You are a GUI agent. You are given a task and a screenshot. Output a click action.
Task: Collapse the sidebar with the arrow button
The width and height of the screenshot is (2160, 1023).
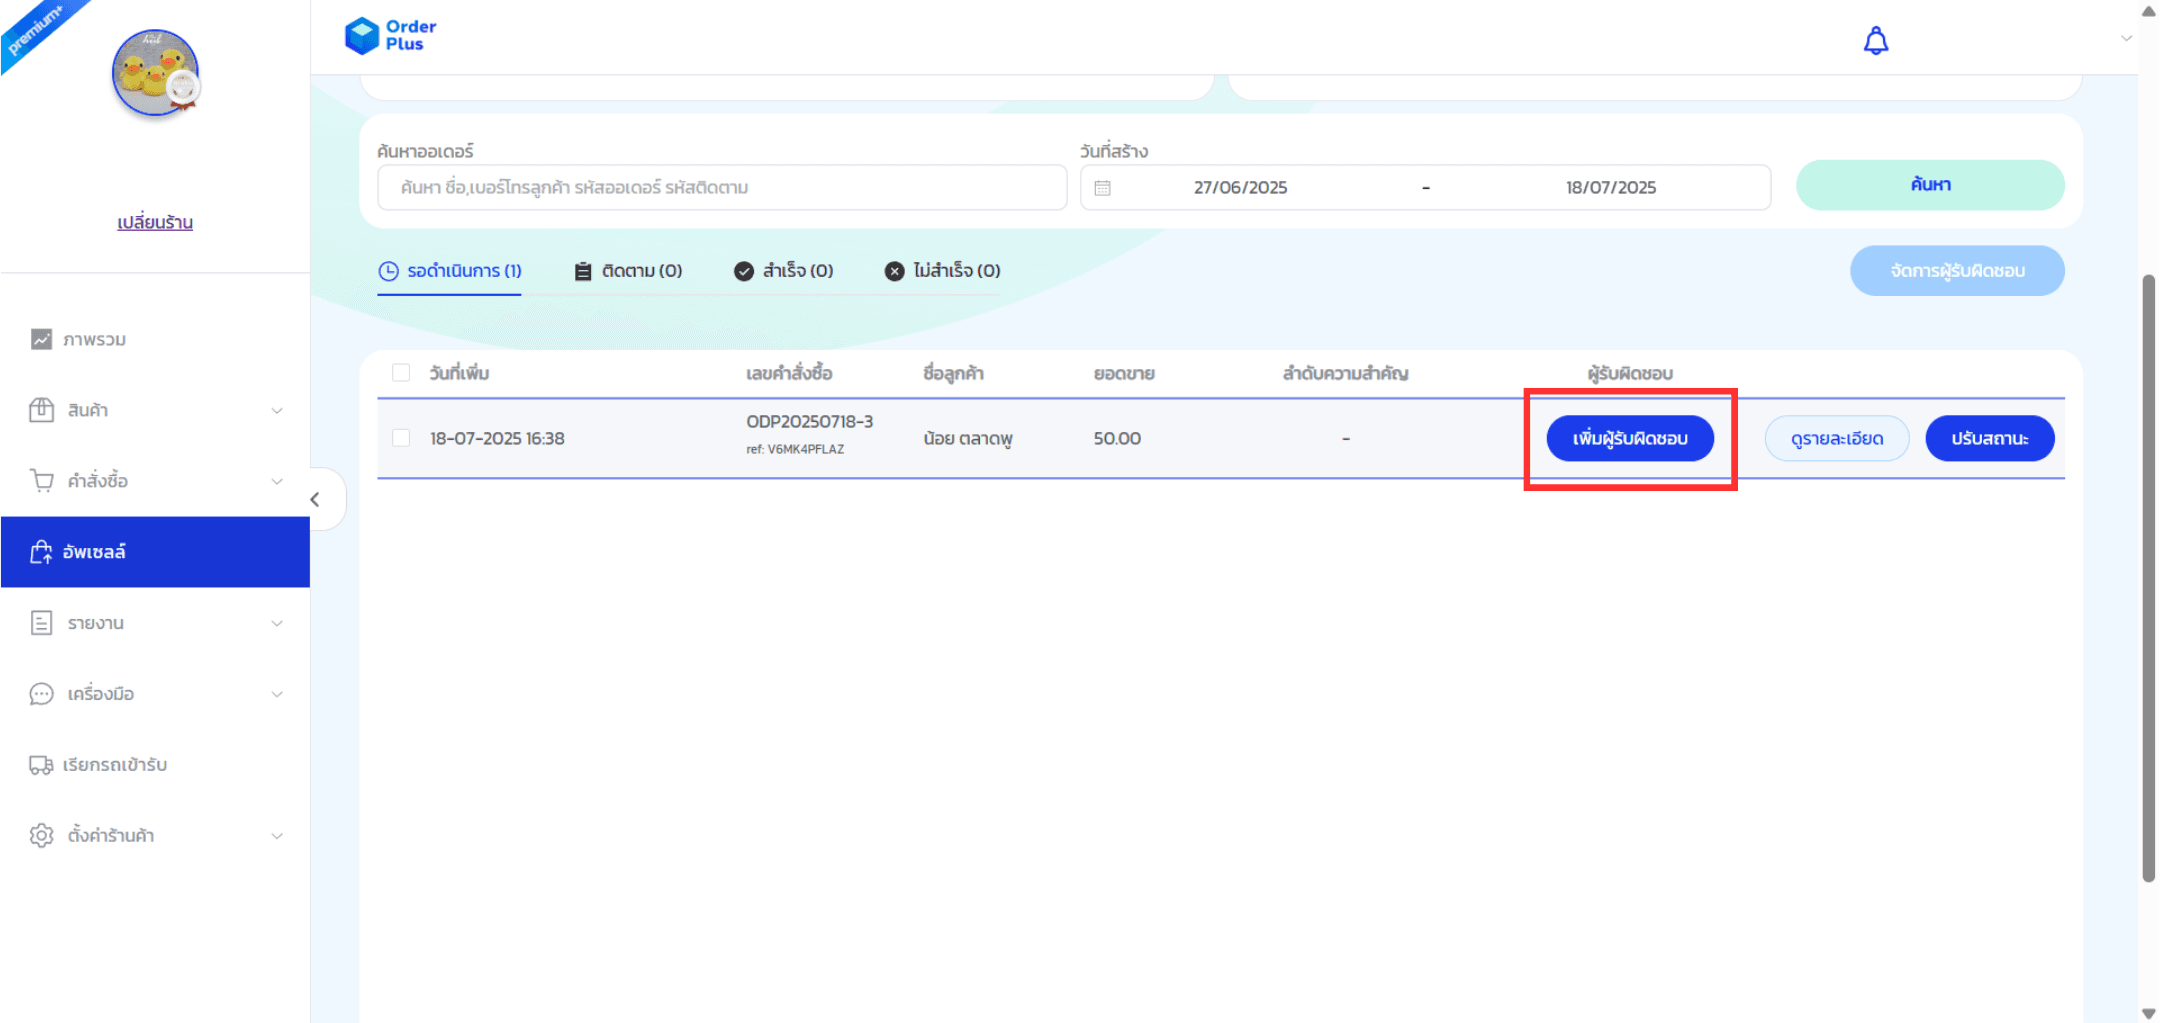pos(316,499)
